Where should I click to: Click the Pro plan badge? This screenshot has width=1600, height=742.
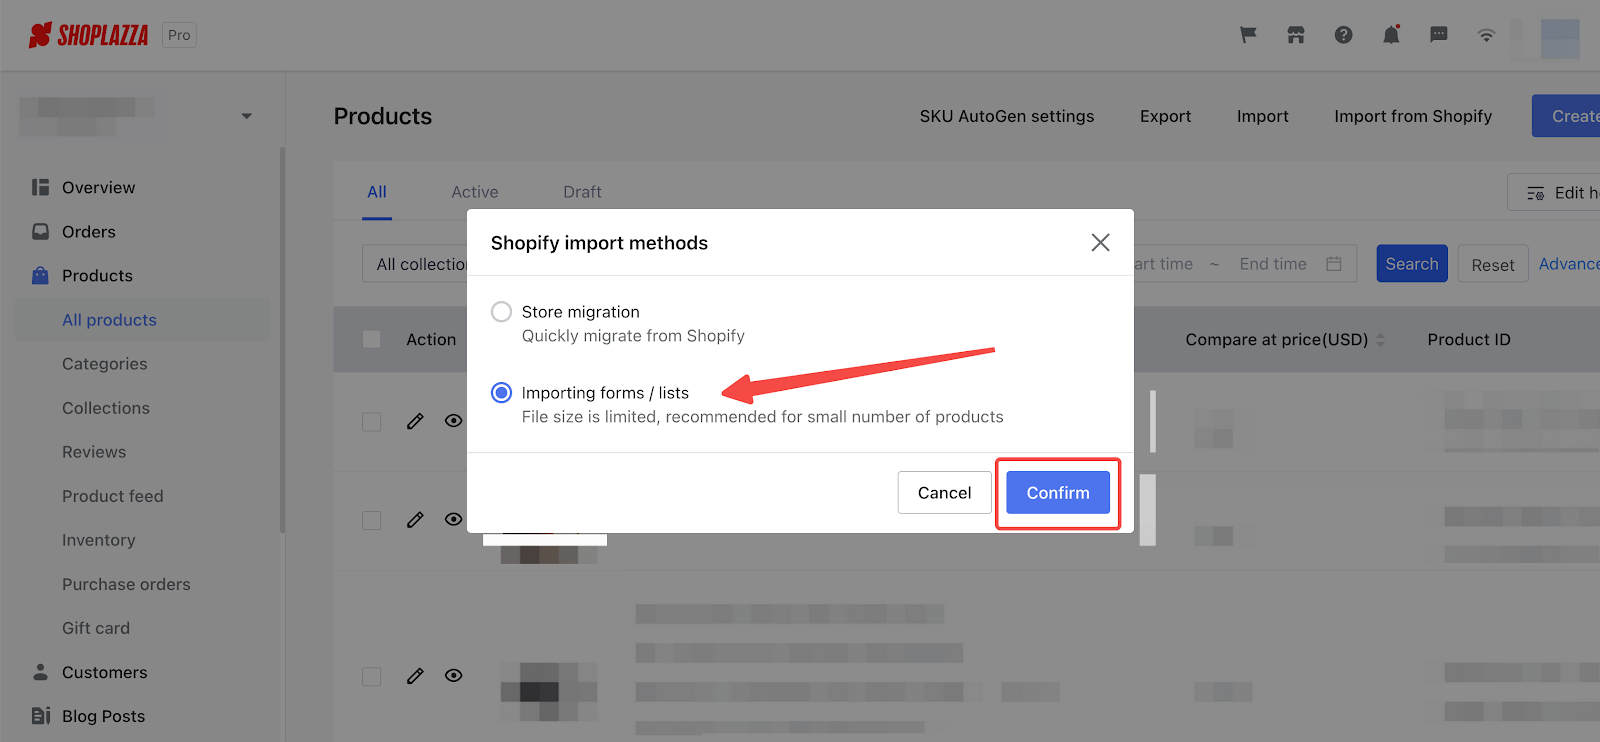point(180,35)
